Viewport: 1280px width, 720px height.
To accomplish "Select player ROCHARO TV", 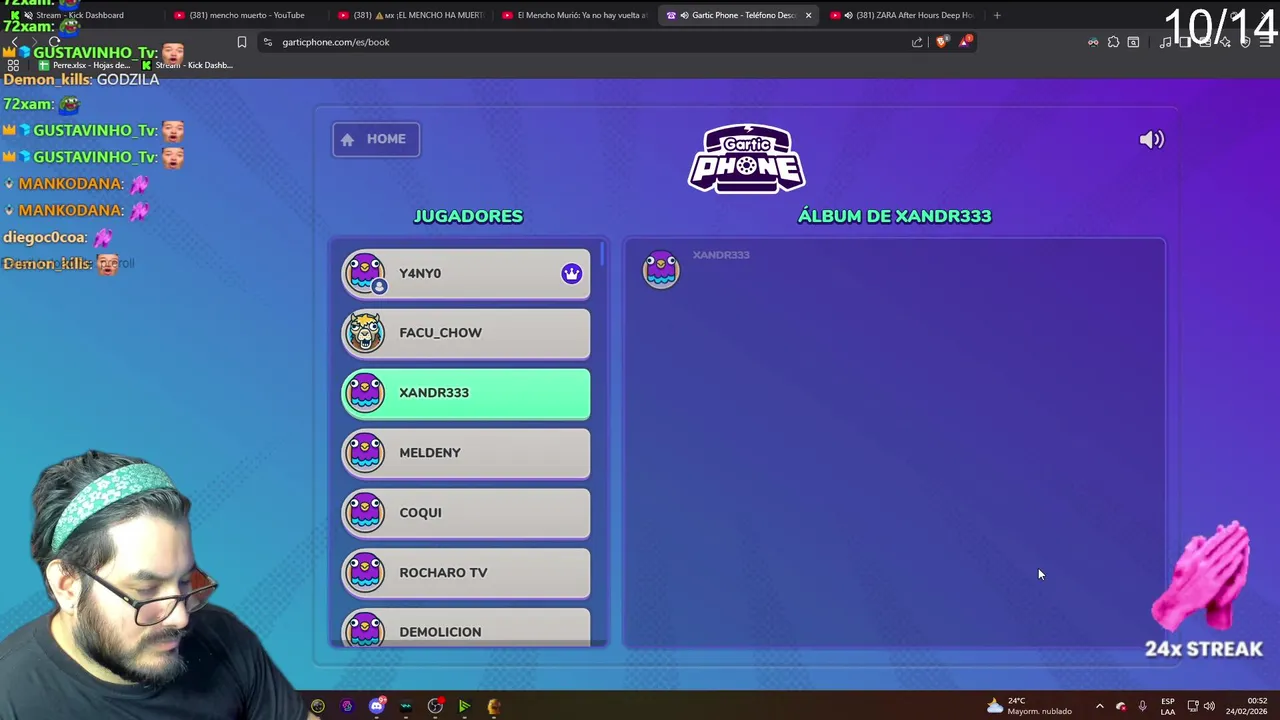I will click(466, 573).
